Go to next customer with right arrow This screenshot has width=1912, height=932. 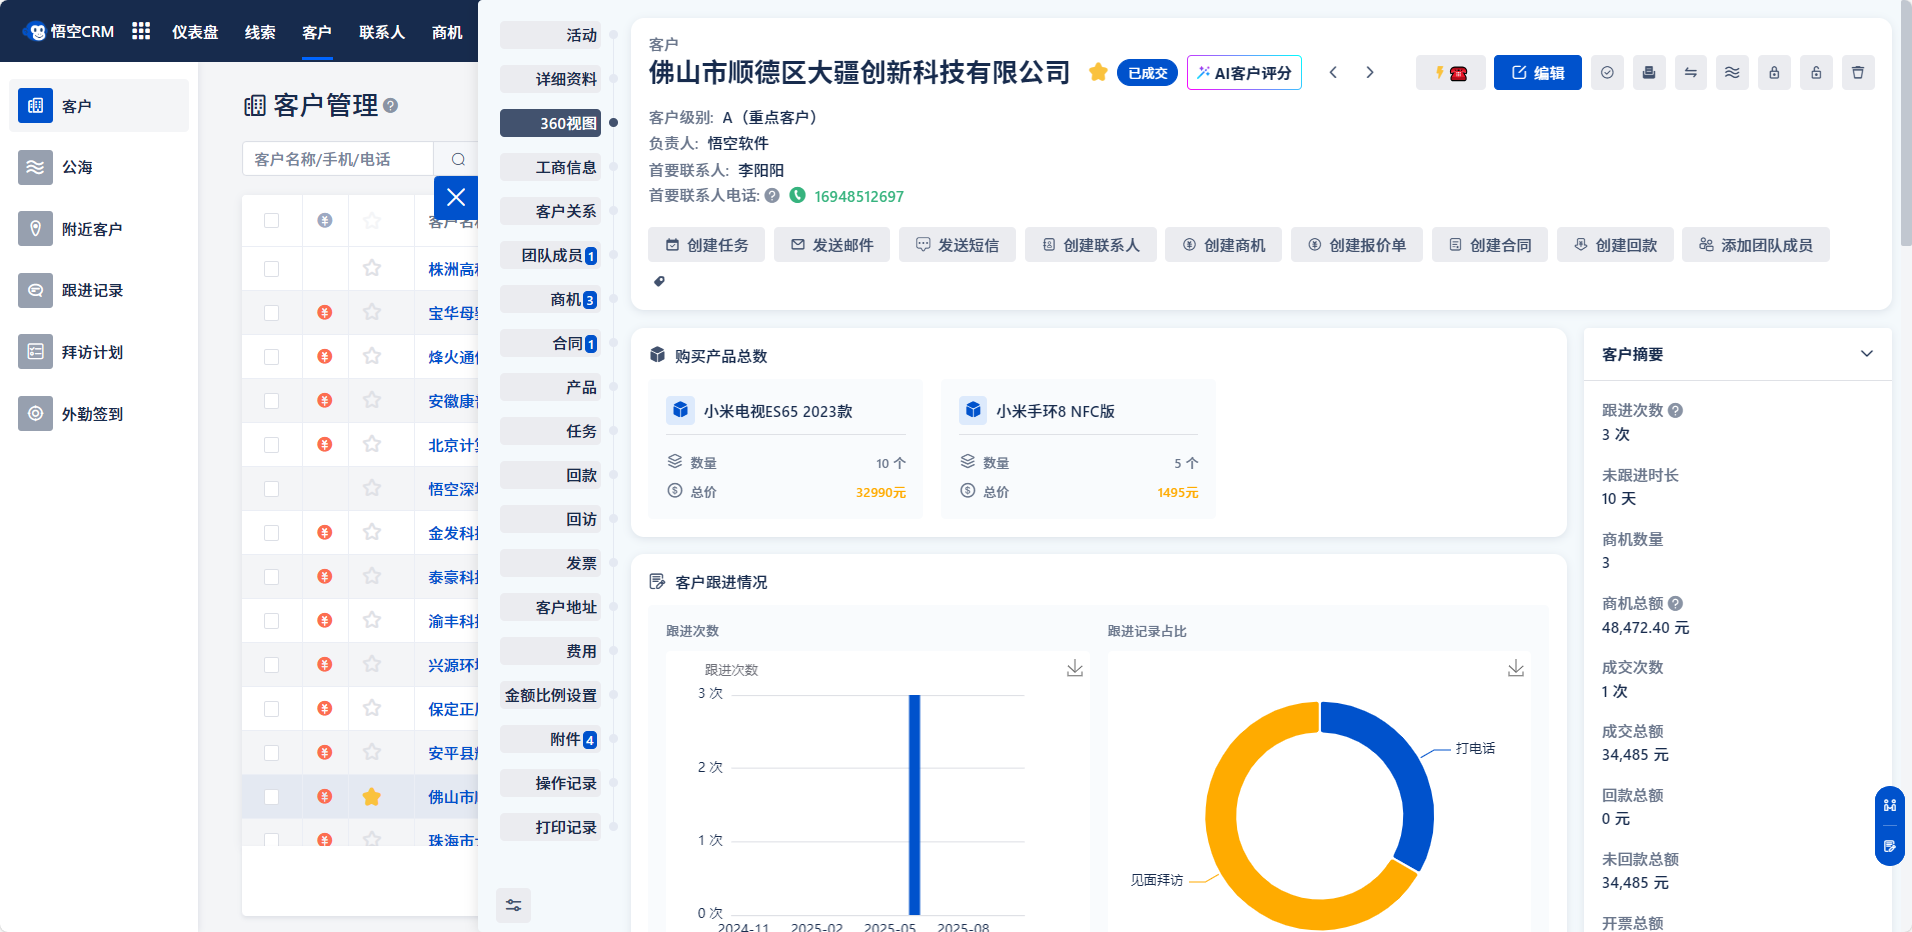click(1370, 72)
